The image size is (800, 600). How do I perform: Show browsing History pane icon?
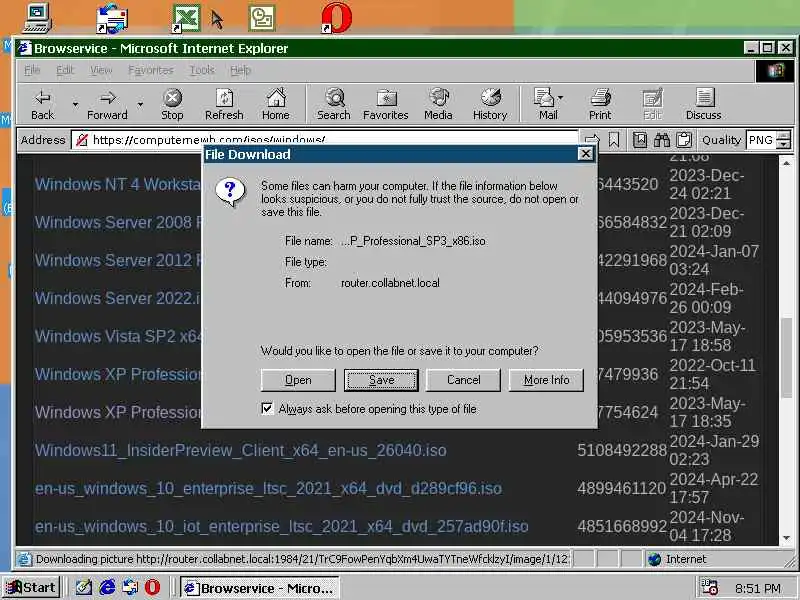[490, 105]
